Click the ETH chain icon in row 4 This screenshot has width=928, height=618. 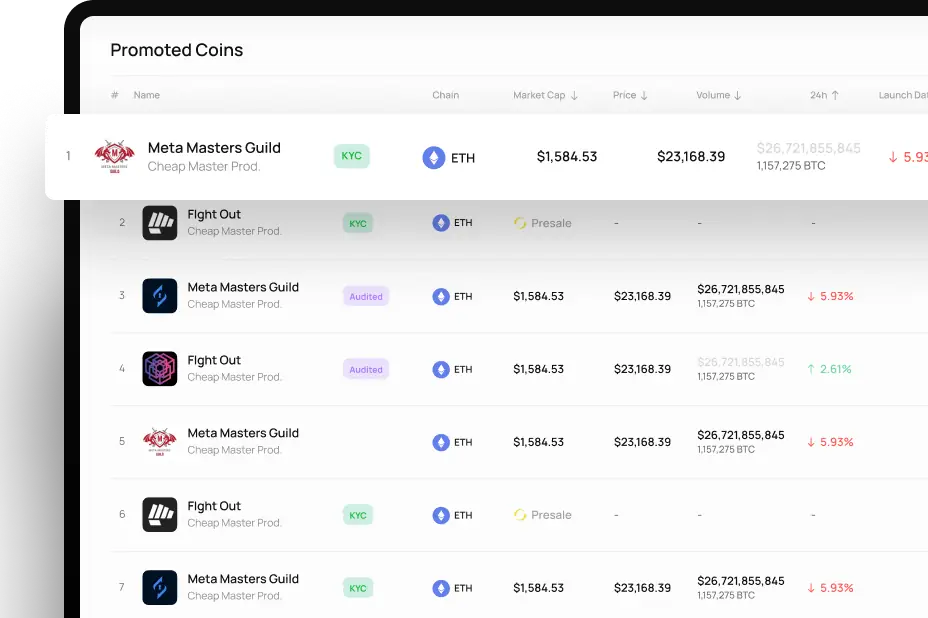pos(441,369)
